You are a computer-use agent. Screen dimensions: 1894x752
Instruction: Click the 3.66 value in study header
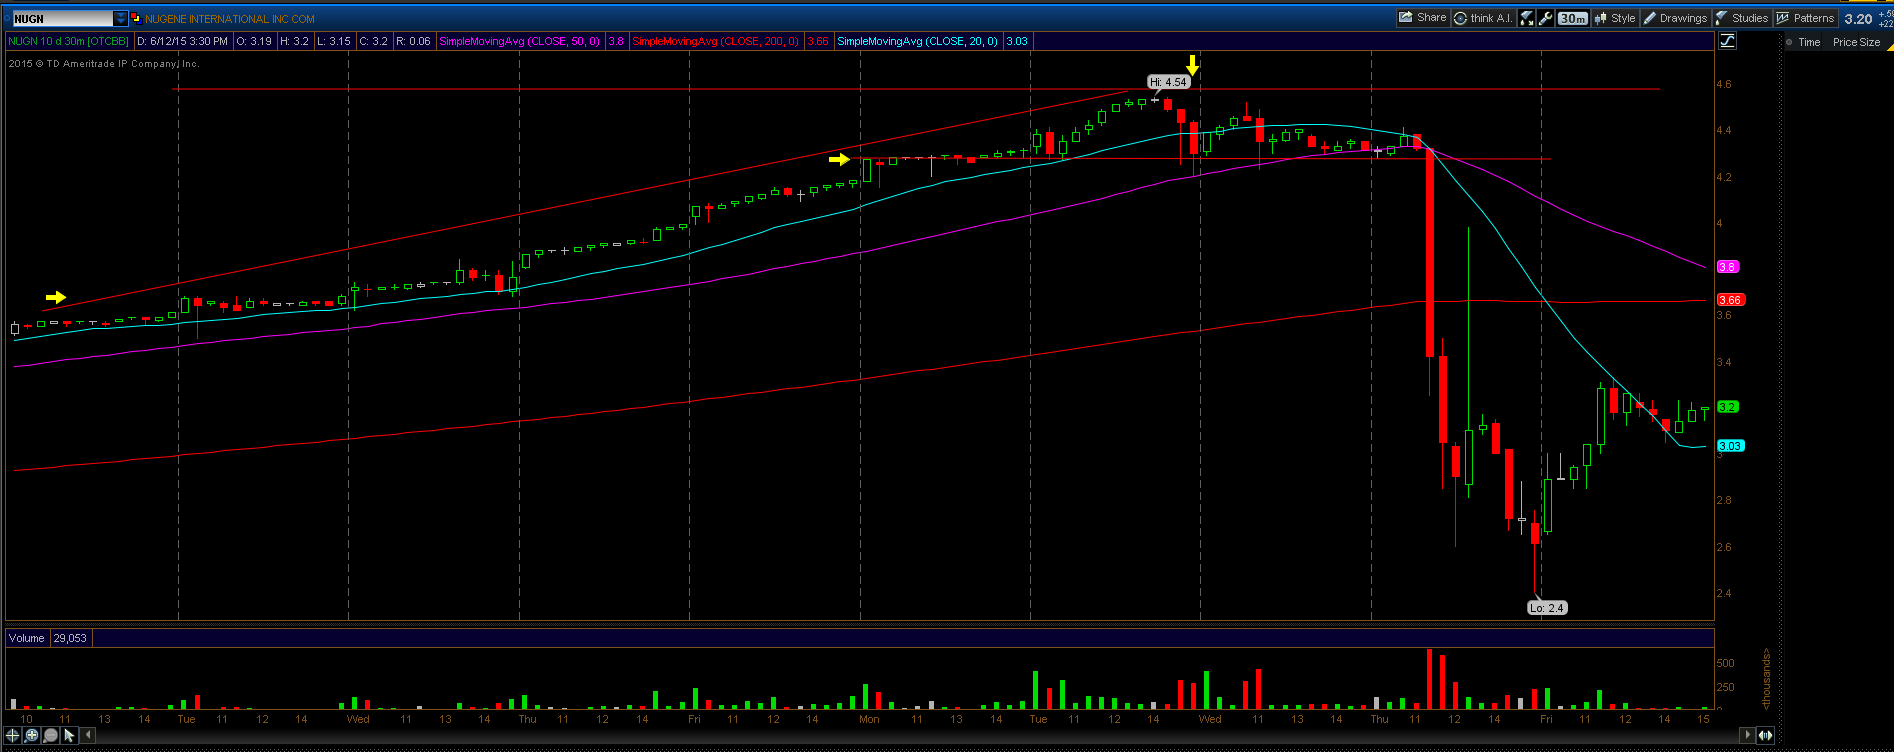(x=818, y=41)
